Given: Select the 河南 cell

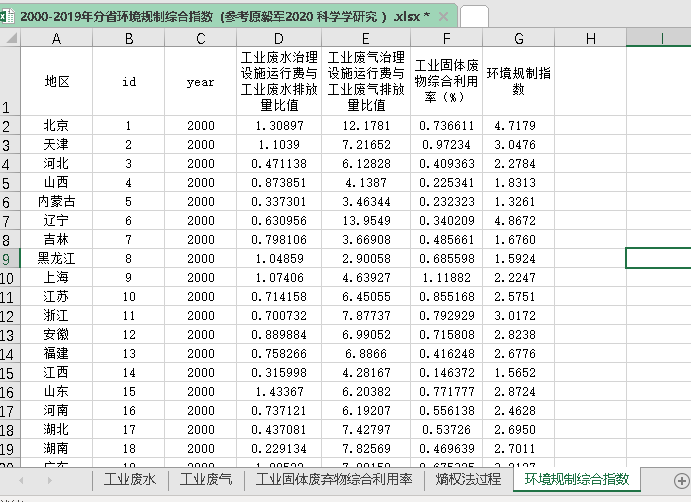Looking at the screenshot, I should (56, 410).
